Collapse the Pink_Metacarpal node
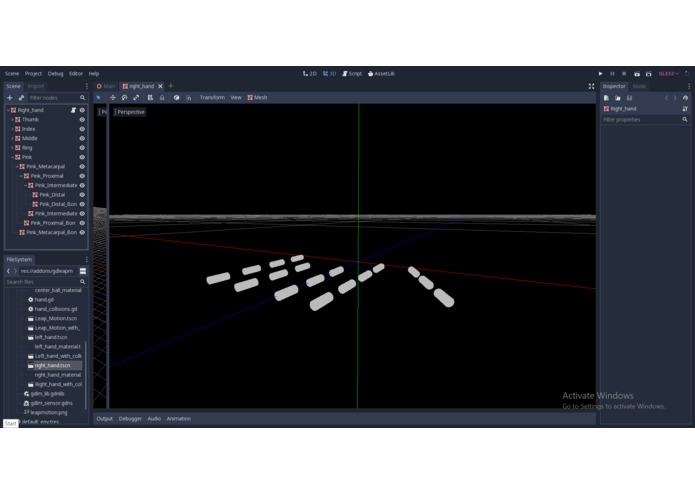This screenshot has height=494, width=695. click(17, 167)
